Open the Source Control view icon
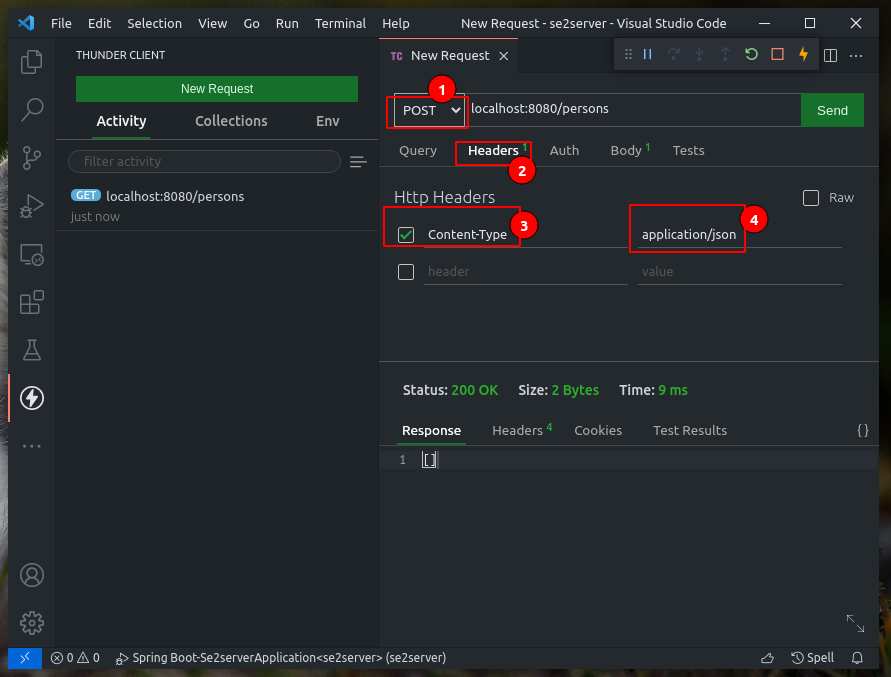 [31, 157]
